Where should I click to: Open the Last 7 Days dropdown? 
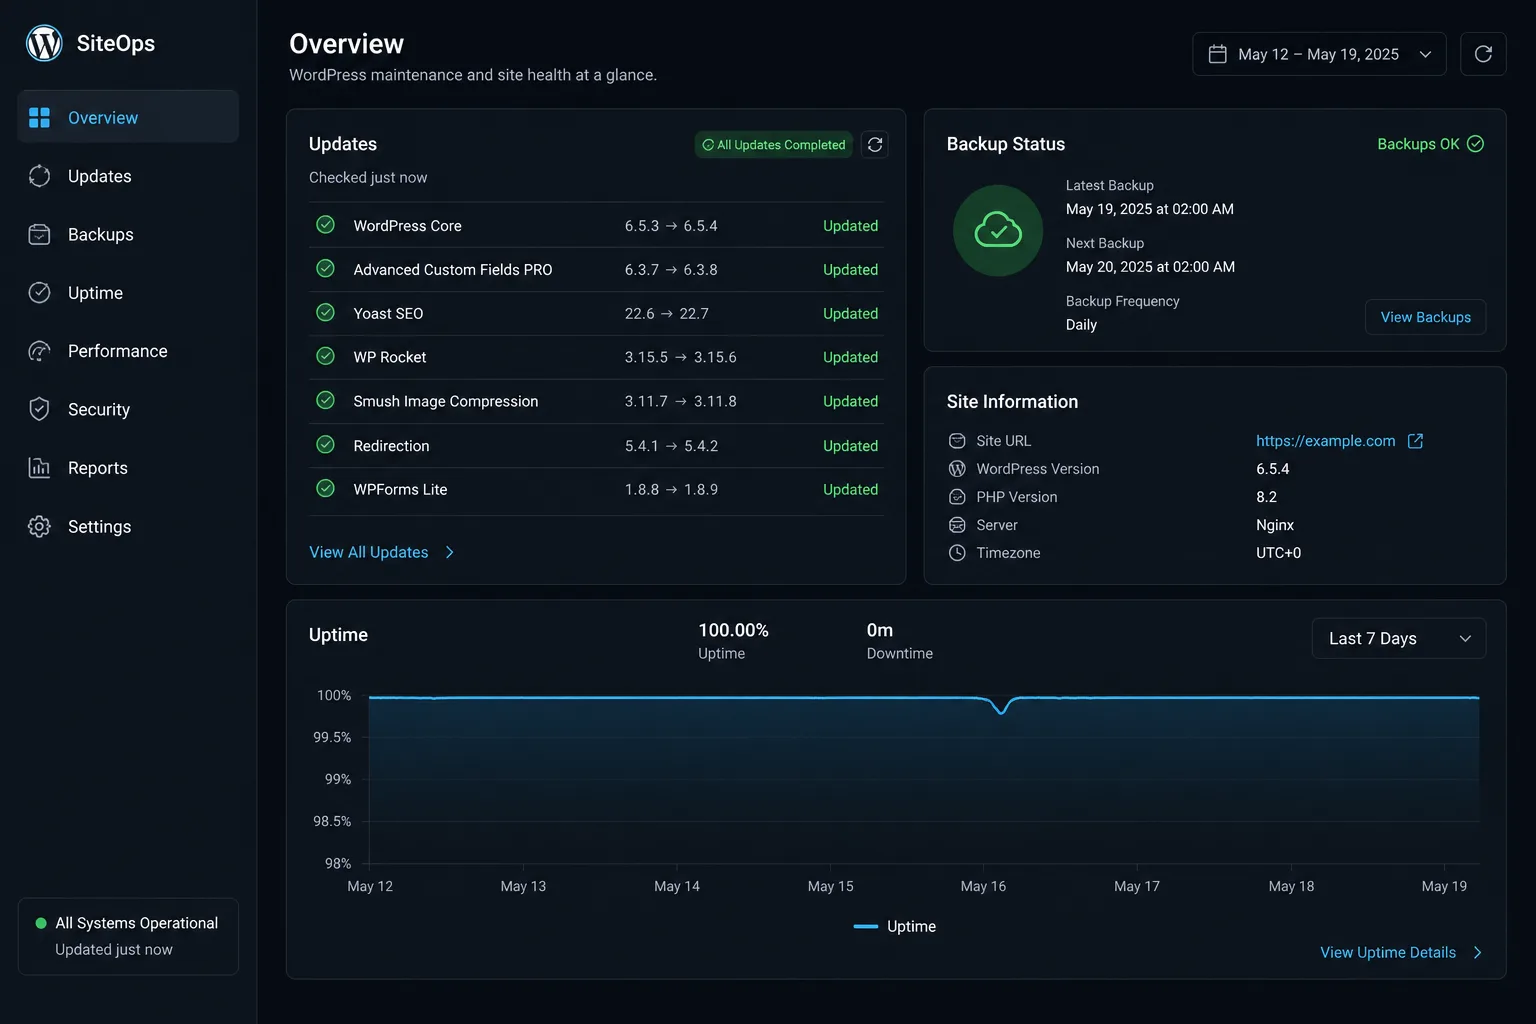(x=1398, y=639)
